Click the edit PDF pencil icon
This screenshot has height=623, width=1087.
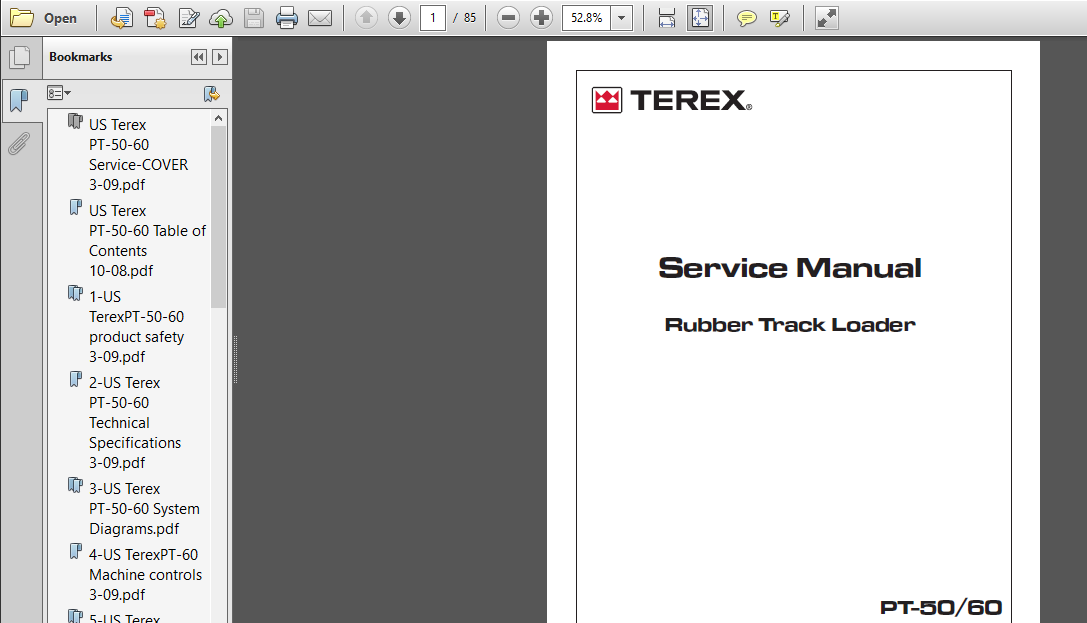[x=189, y=18]
